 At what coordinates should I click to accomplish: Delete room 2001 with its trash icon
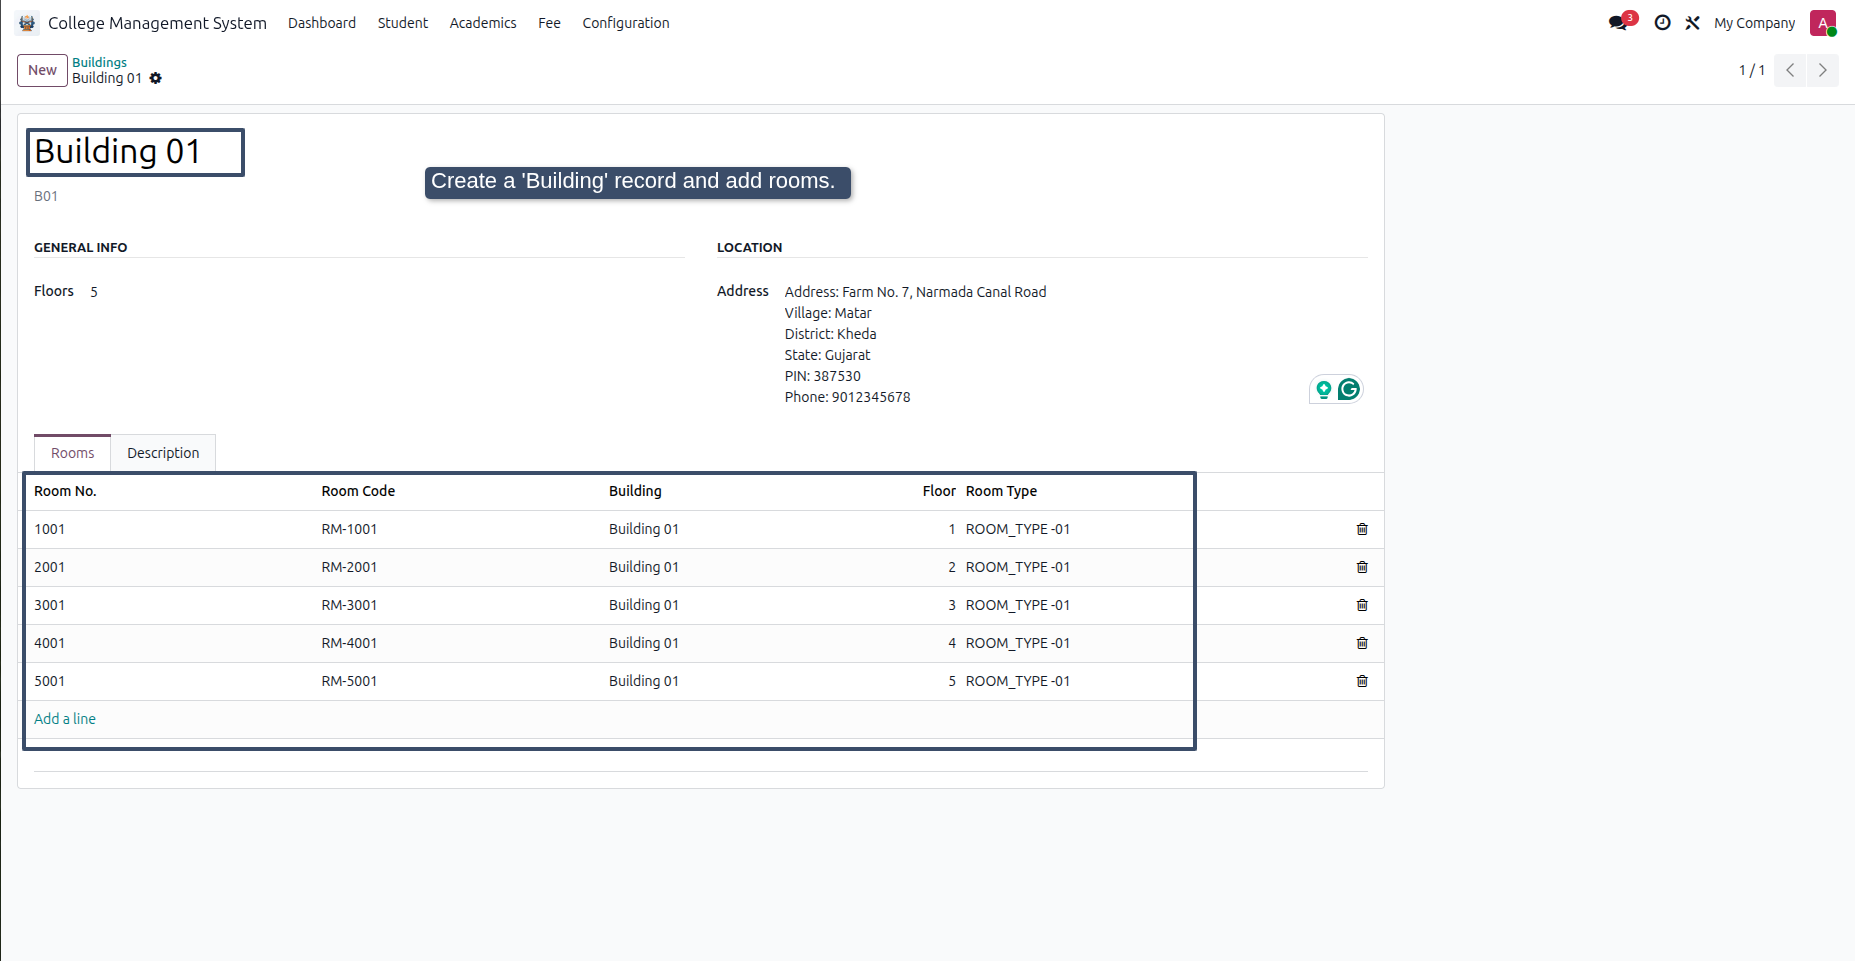click(1362, 567)
